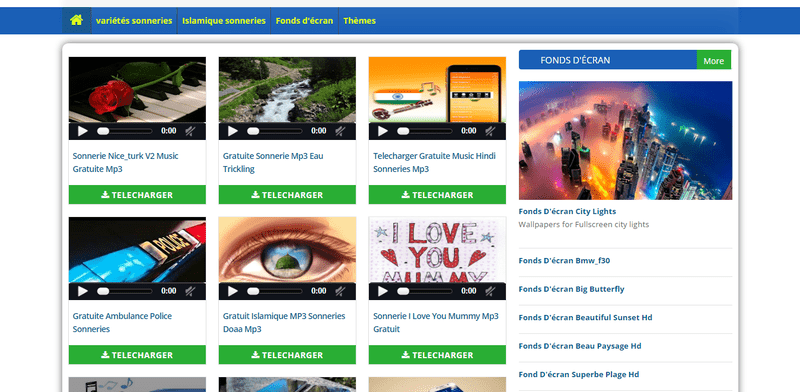Viewport: 800px width, 392px height.
Task: Play the Ambulance Police ringtone audio
Action: pos(83,291)
